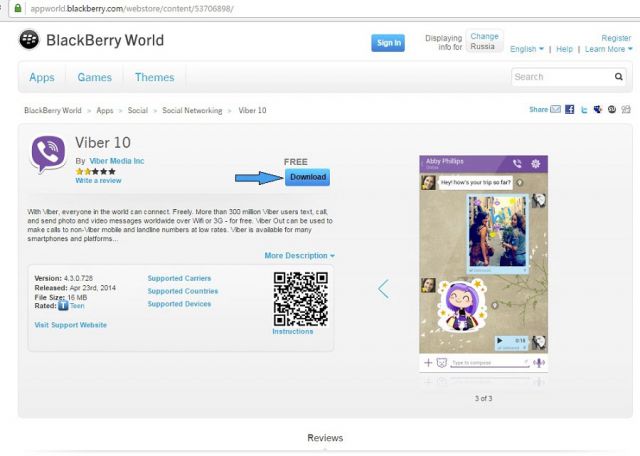The height and width of the screenshot is (456, 640).
Task: Click the Version 4.3.0.728 text
Action: tap(64, 278)
